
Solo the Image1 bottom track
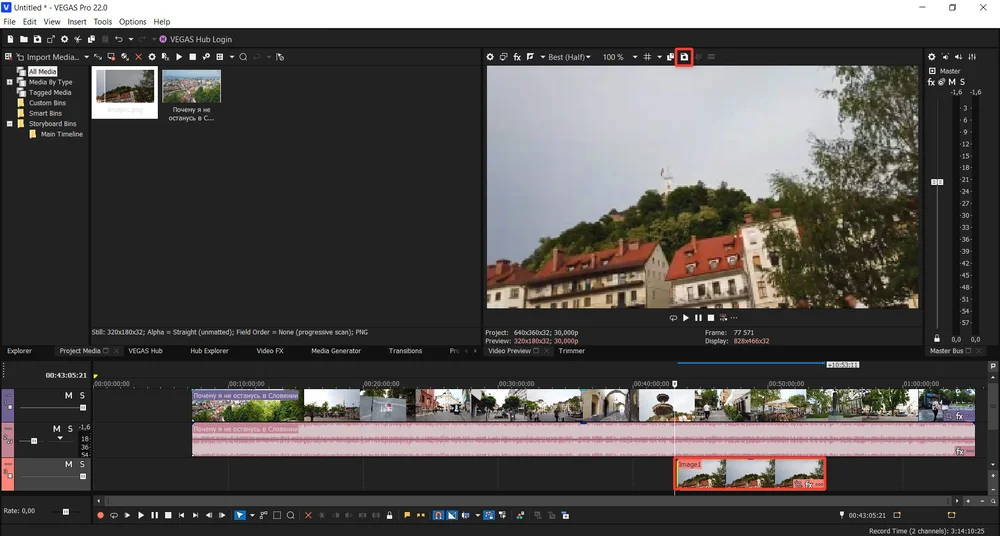point(82,465)
